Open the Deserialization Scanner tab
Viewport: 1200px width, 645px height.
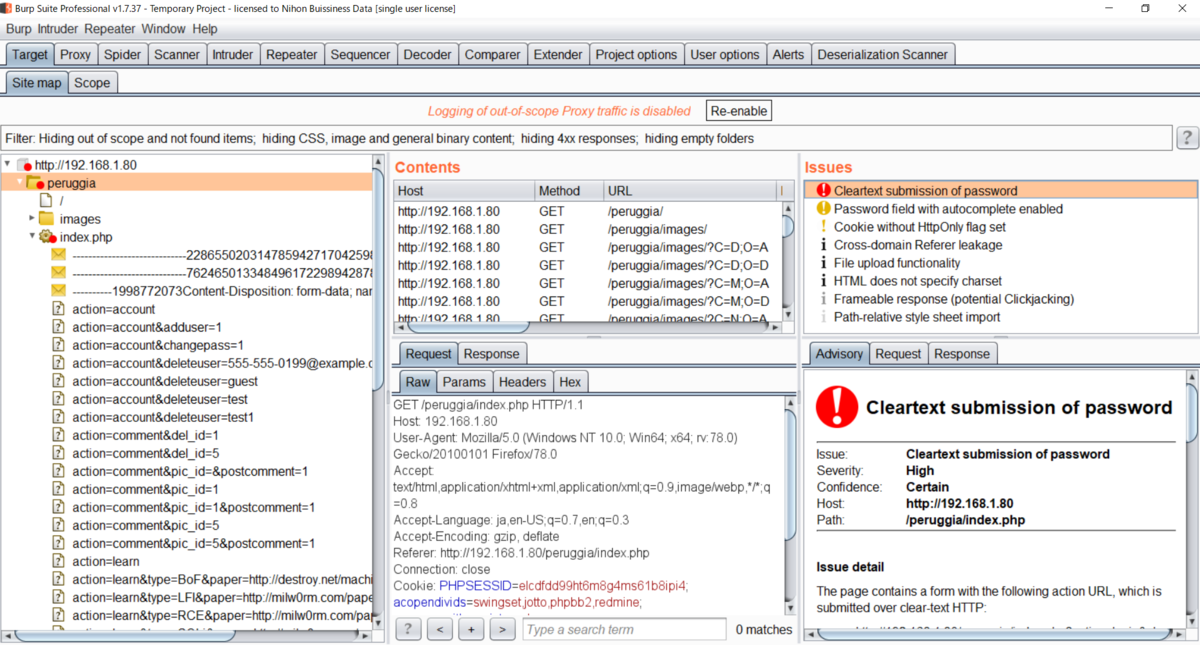(x=883, y=54)
